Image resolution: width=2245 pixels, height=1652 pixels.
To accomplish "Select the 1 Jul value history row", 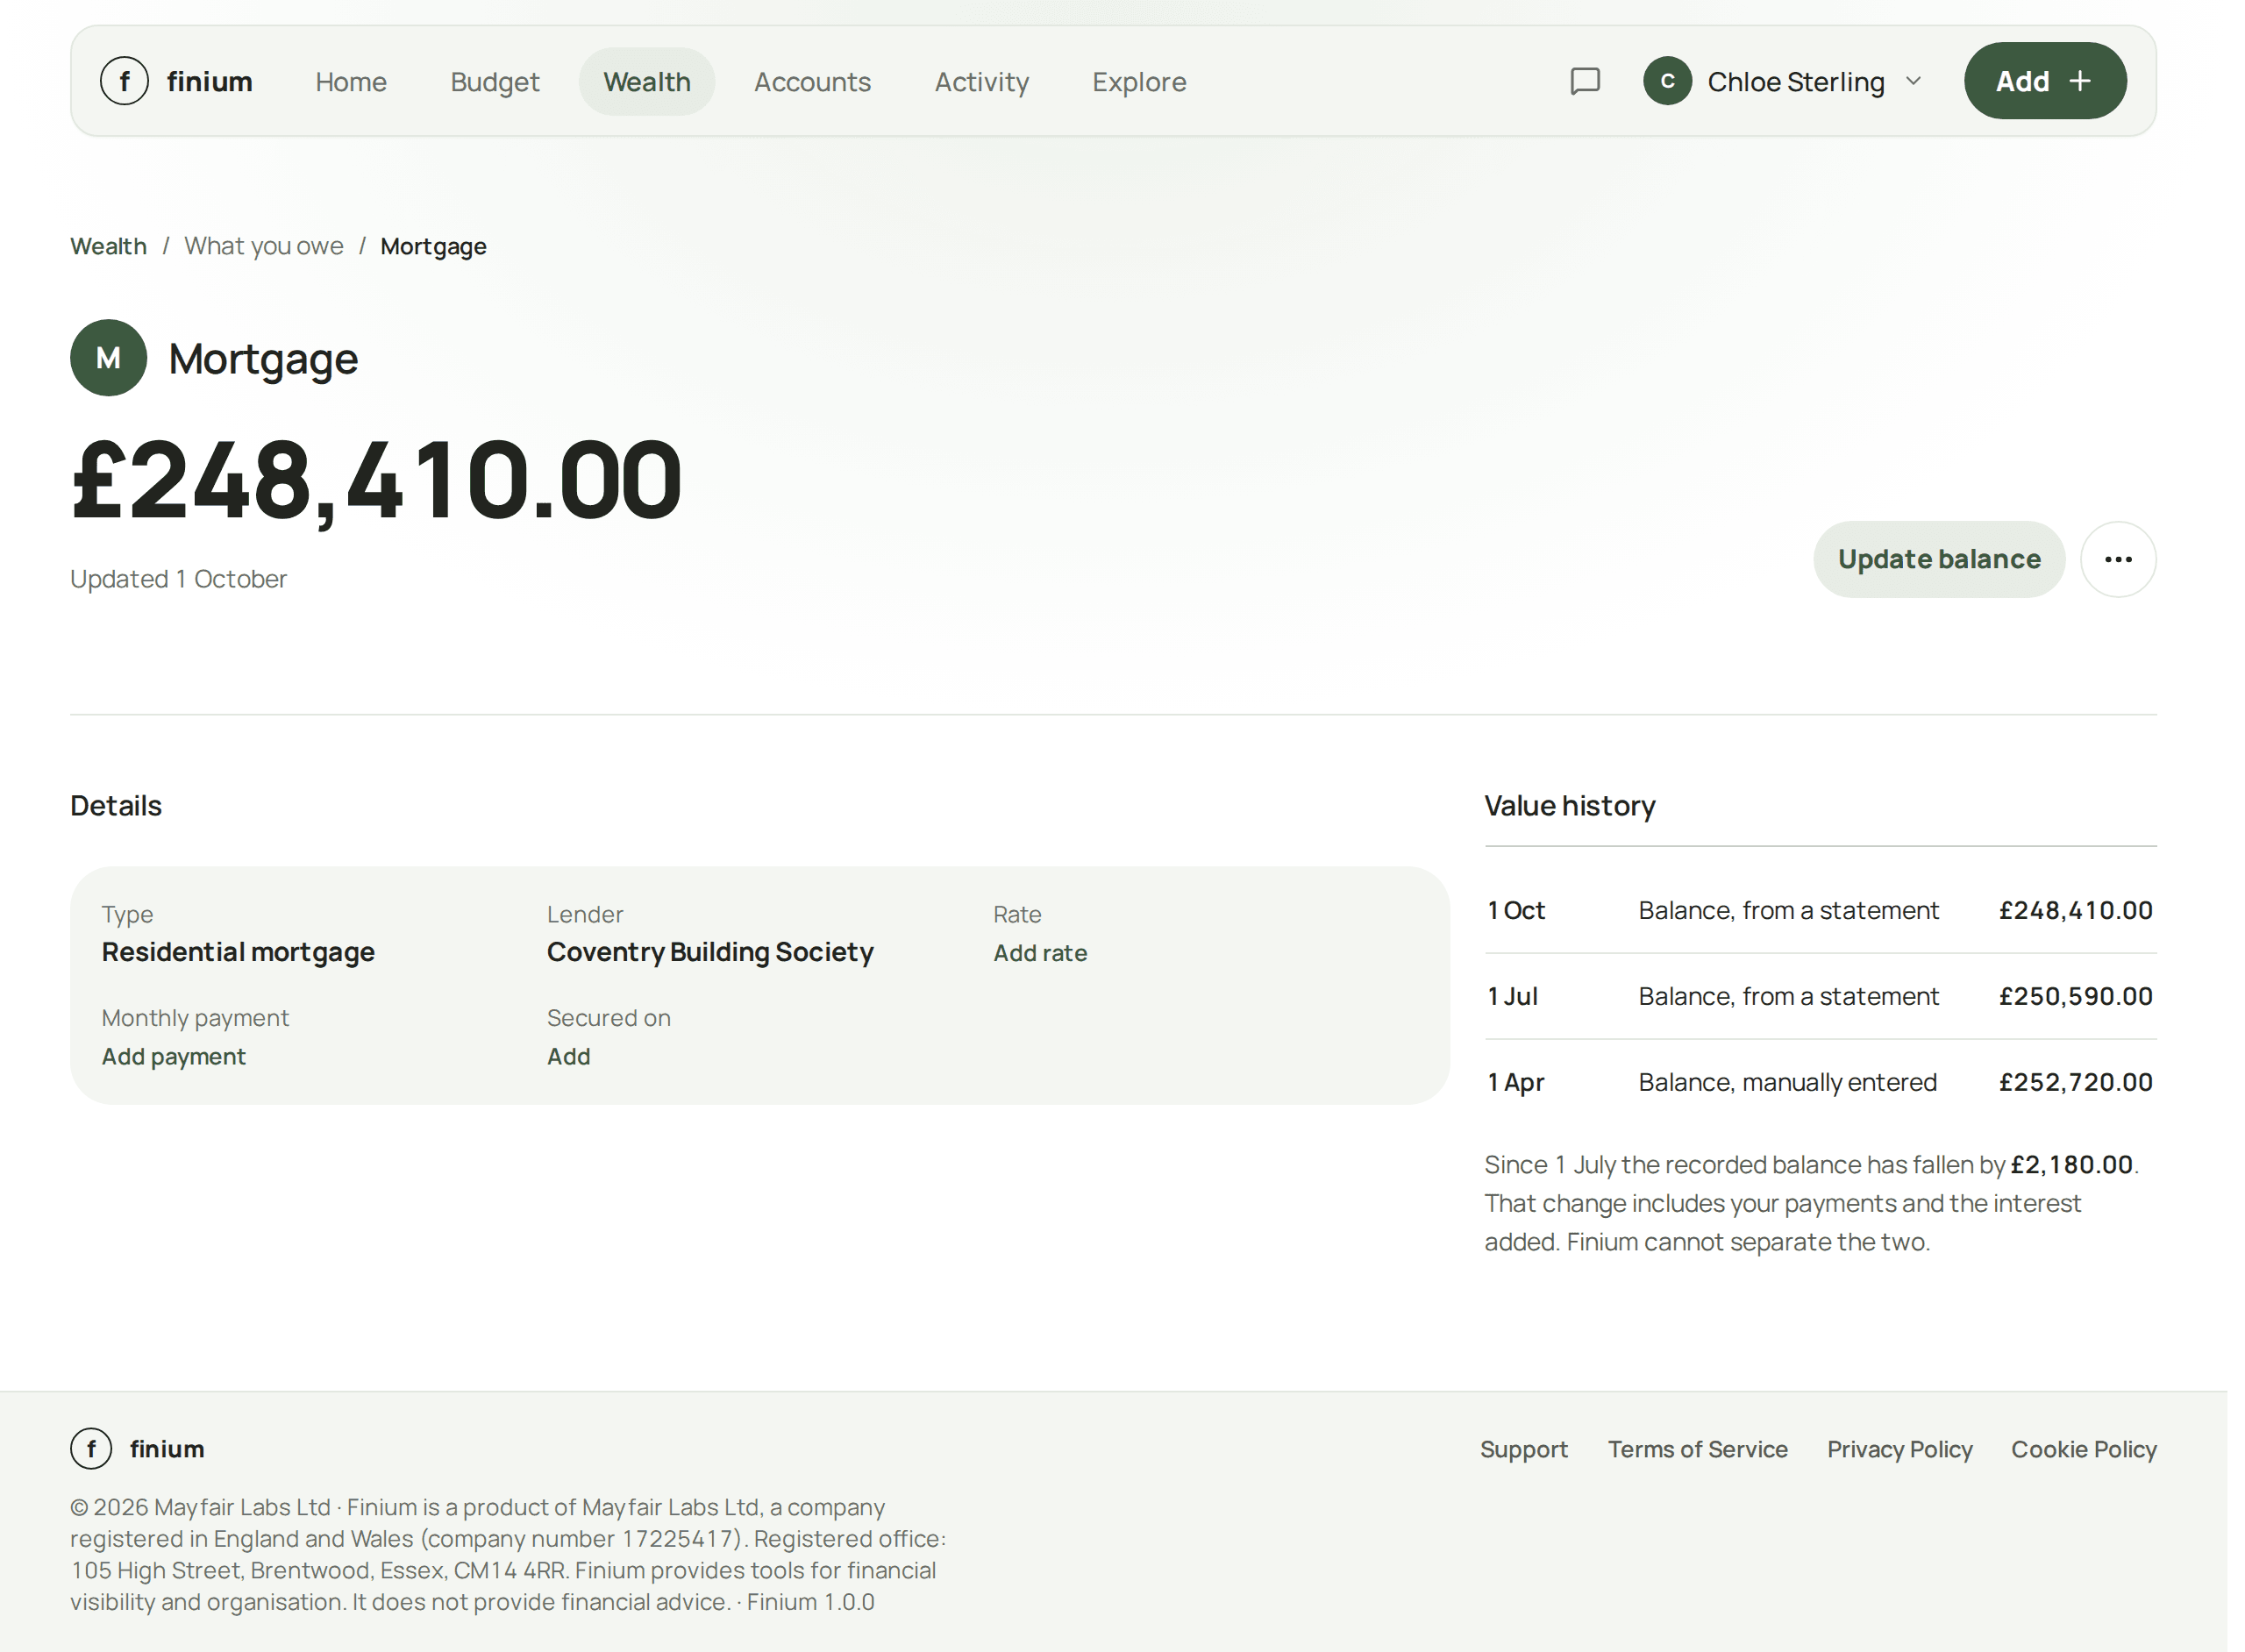I will (1820, 996).
